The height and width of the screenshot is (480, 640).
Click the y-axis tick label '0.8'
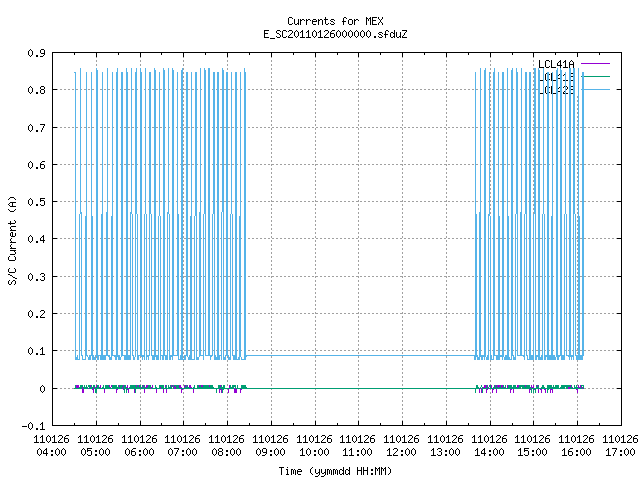[x=37, y=90]
